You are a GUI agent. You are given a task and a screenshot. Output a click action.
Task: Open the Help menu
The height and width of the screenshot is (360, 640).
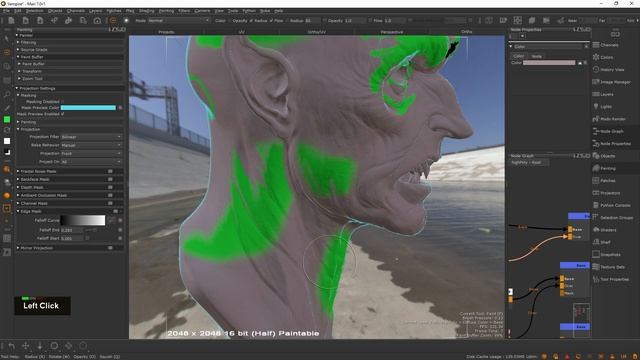click(278, 11)
